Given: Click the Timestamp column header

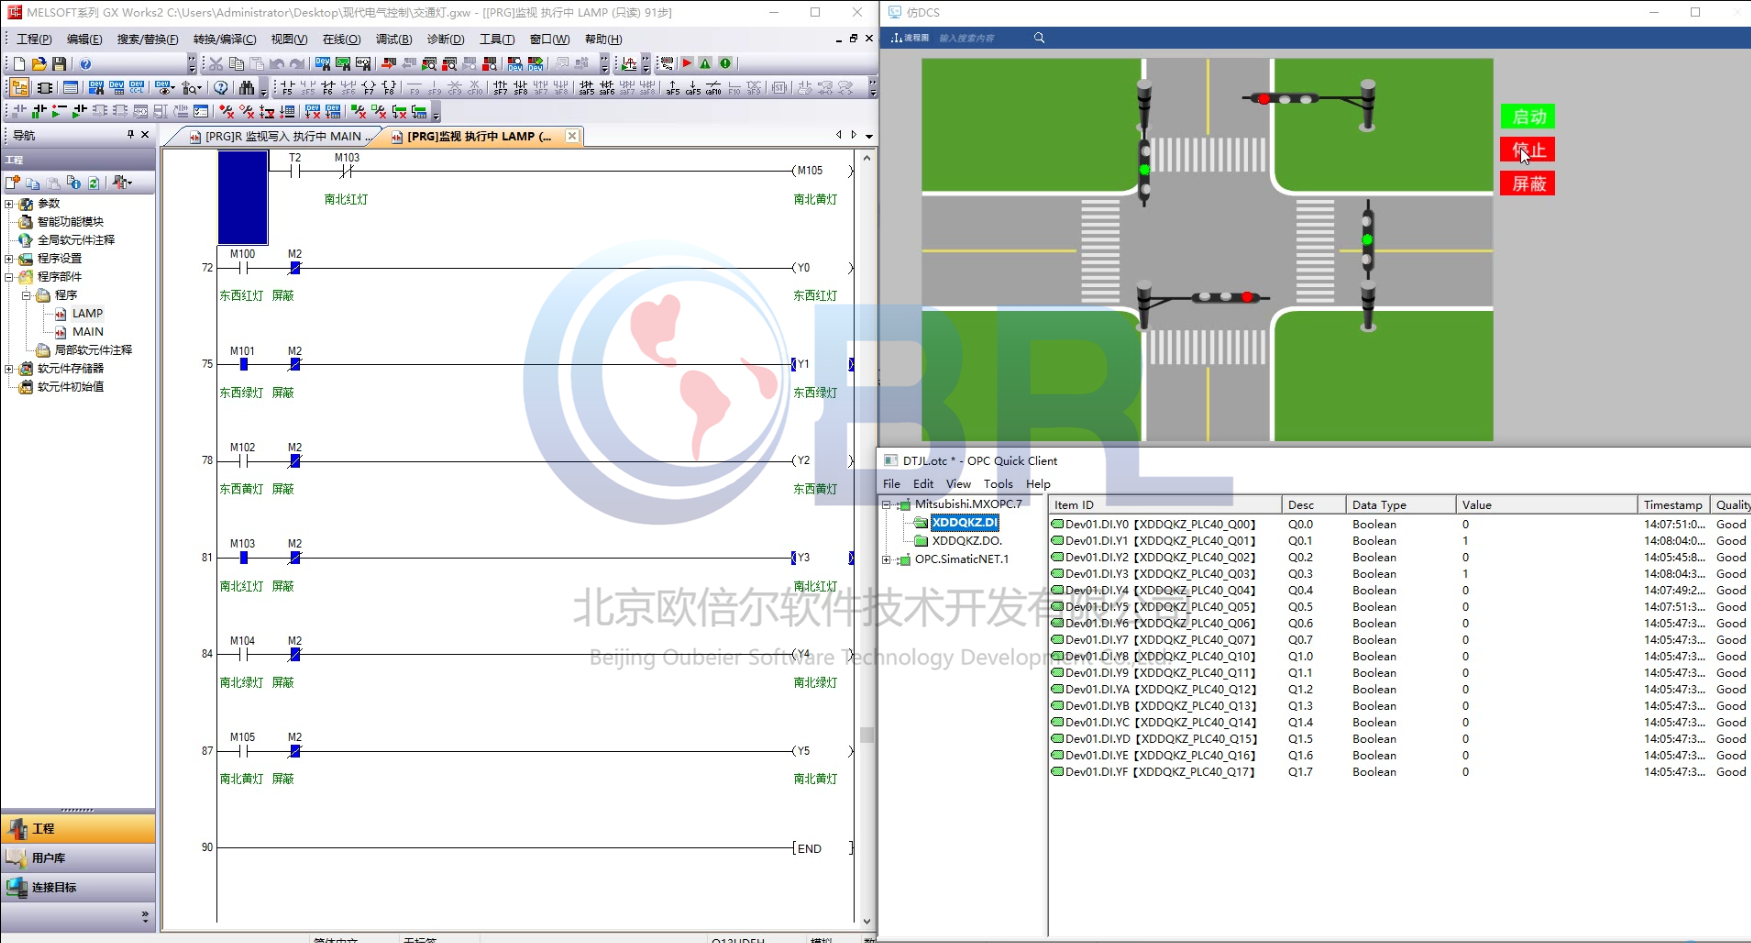Looking at the screenshot, I should tap(1673, 505).
